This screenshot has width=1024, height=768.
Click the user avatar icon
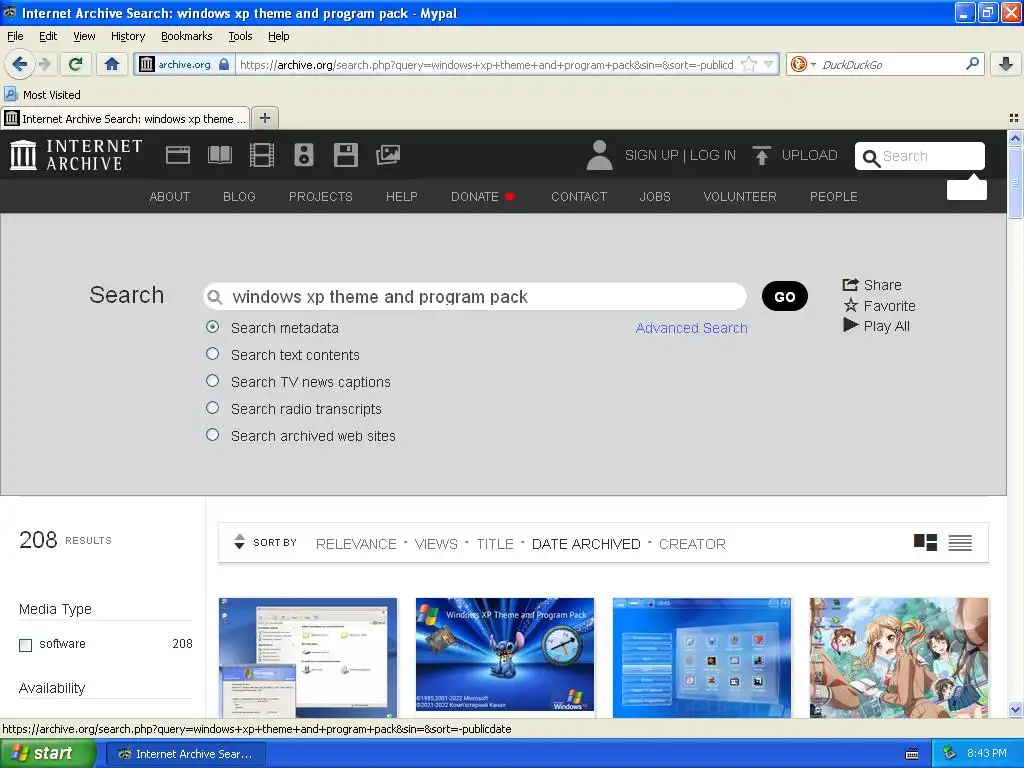pyautogui.click(x=599, y=155)
